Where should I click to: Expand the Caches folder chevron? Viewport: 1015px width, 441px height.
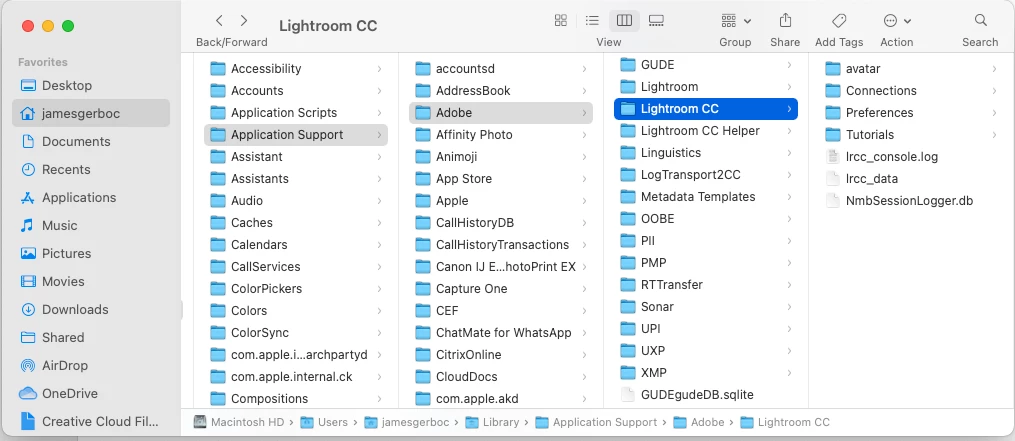pyautogui.click(x=379, y=223)
